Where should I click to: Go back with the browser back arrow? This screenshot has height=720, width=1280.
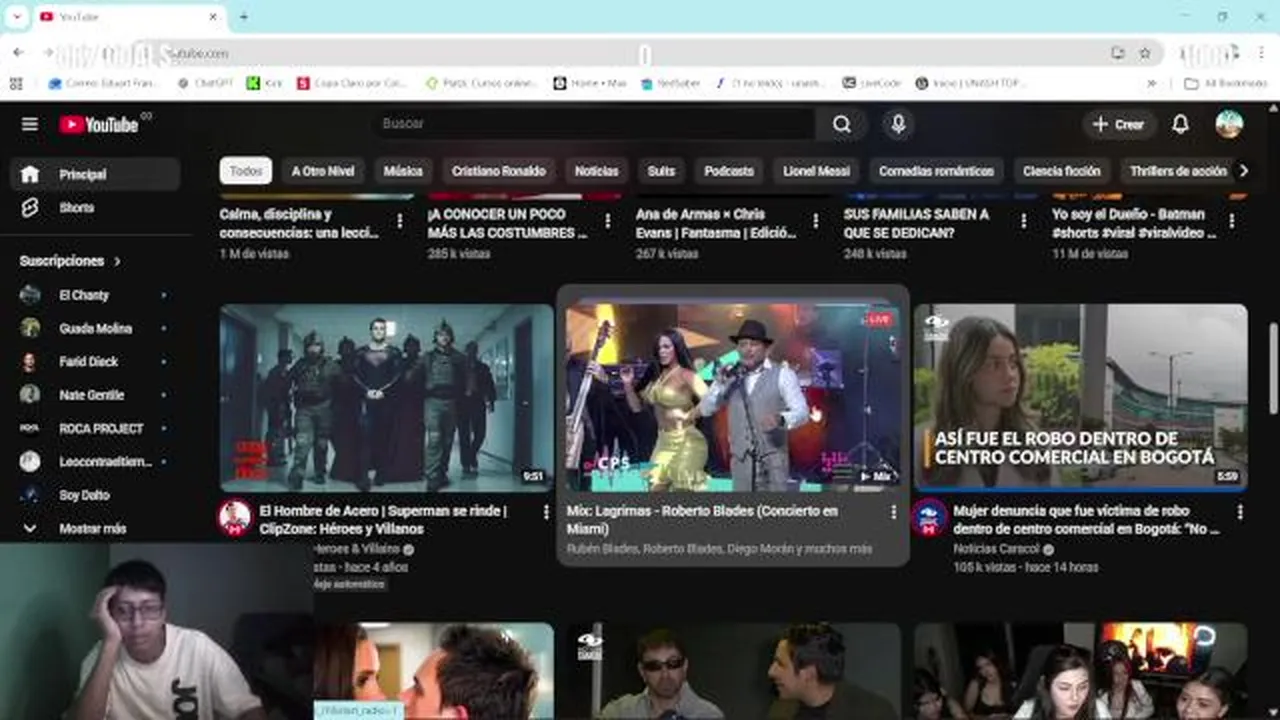click(19, 52)
